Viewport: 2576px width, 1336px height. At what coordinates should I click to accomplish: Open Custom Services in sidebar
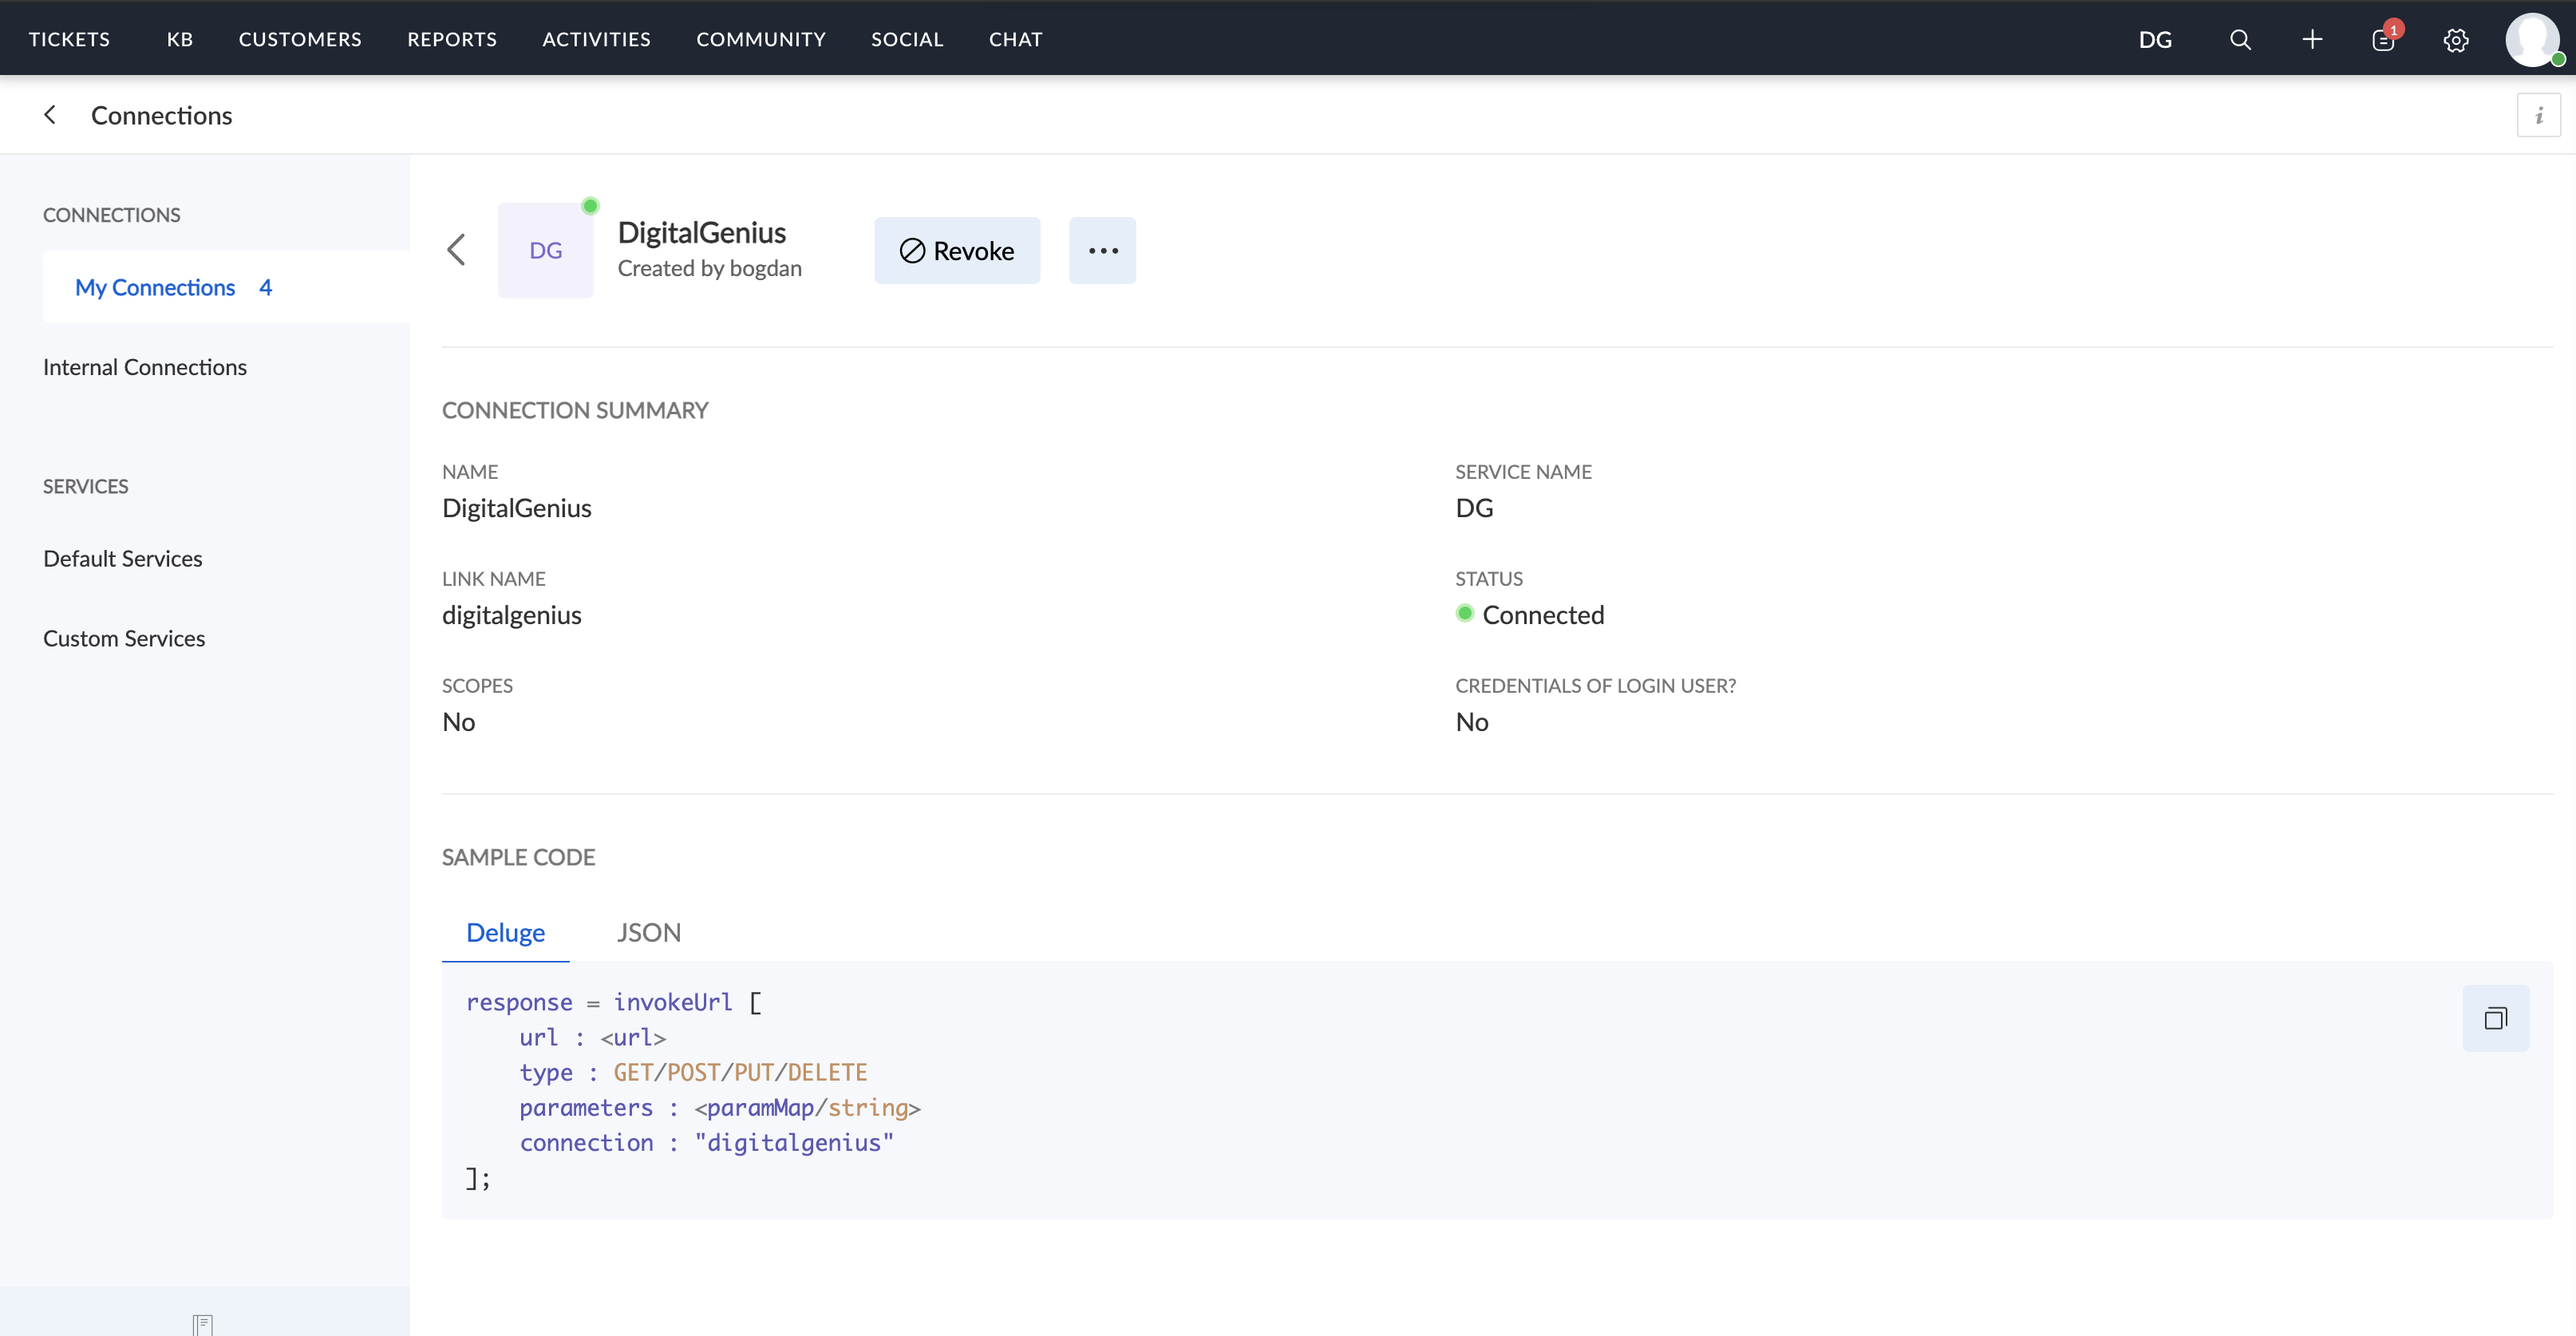(124, 638)
